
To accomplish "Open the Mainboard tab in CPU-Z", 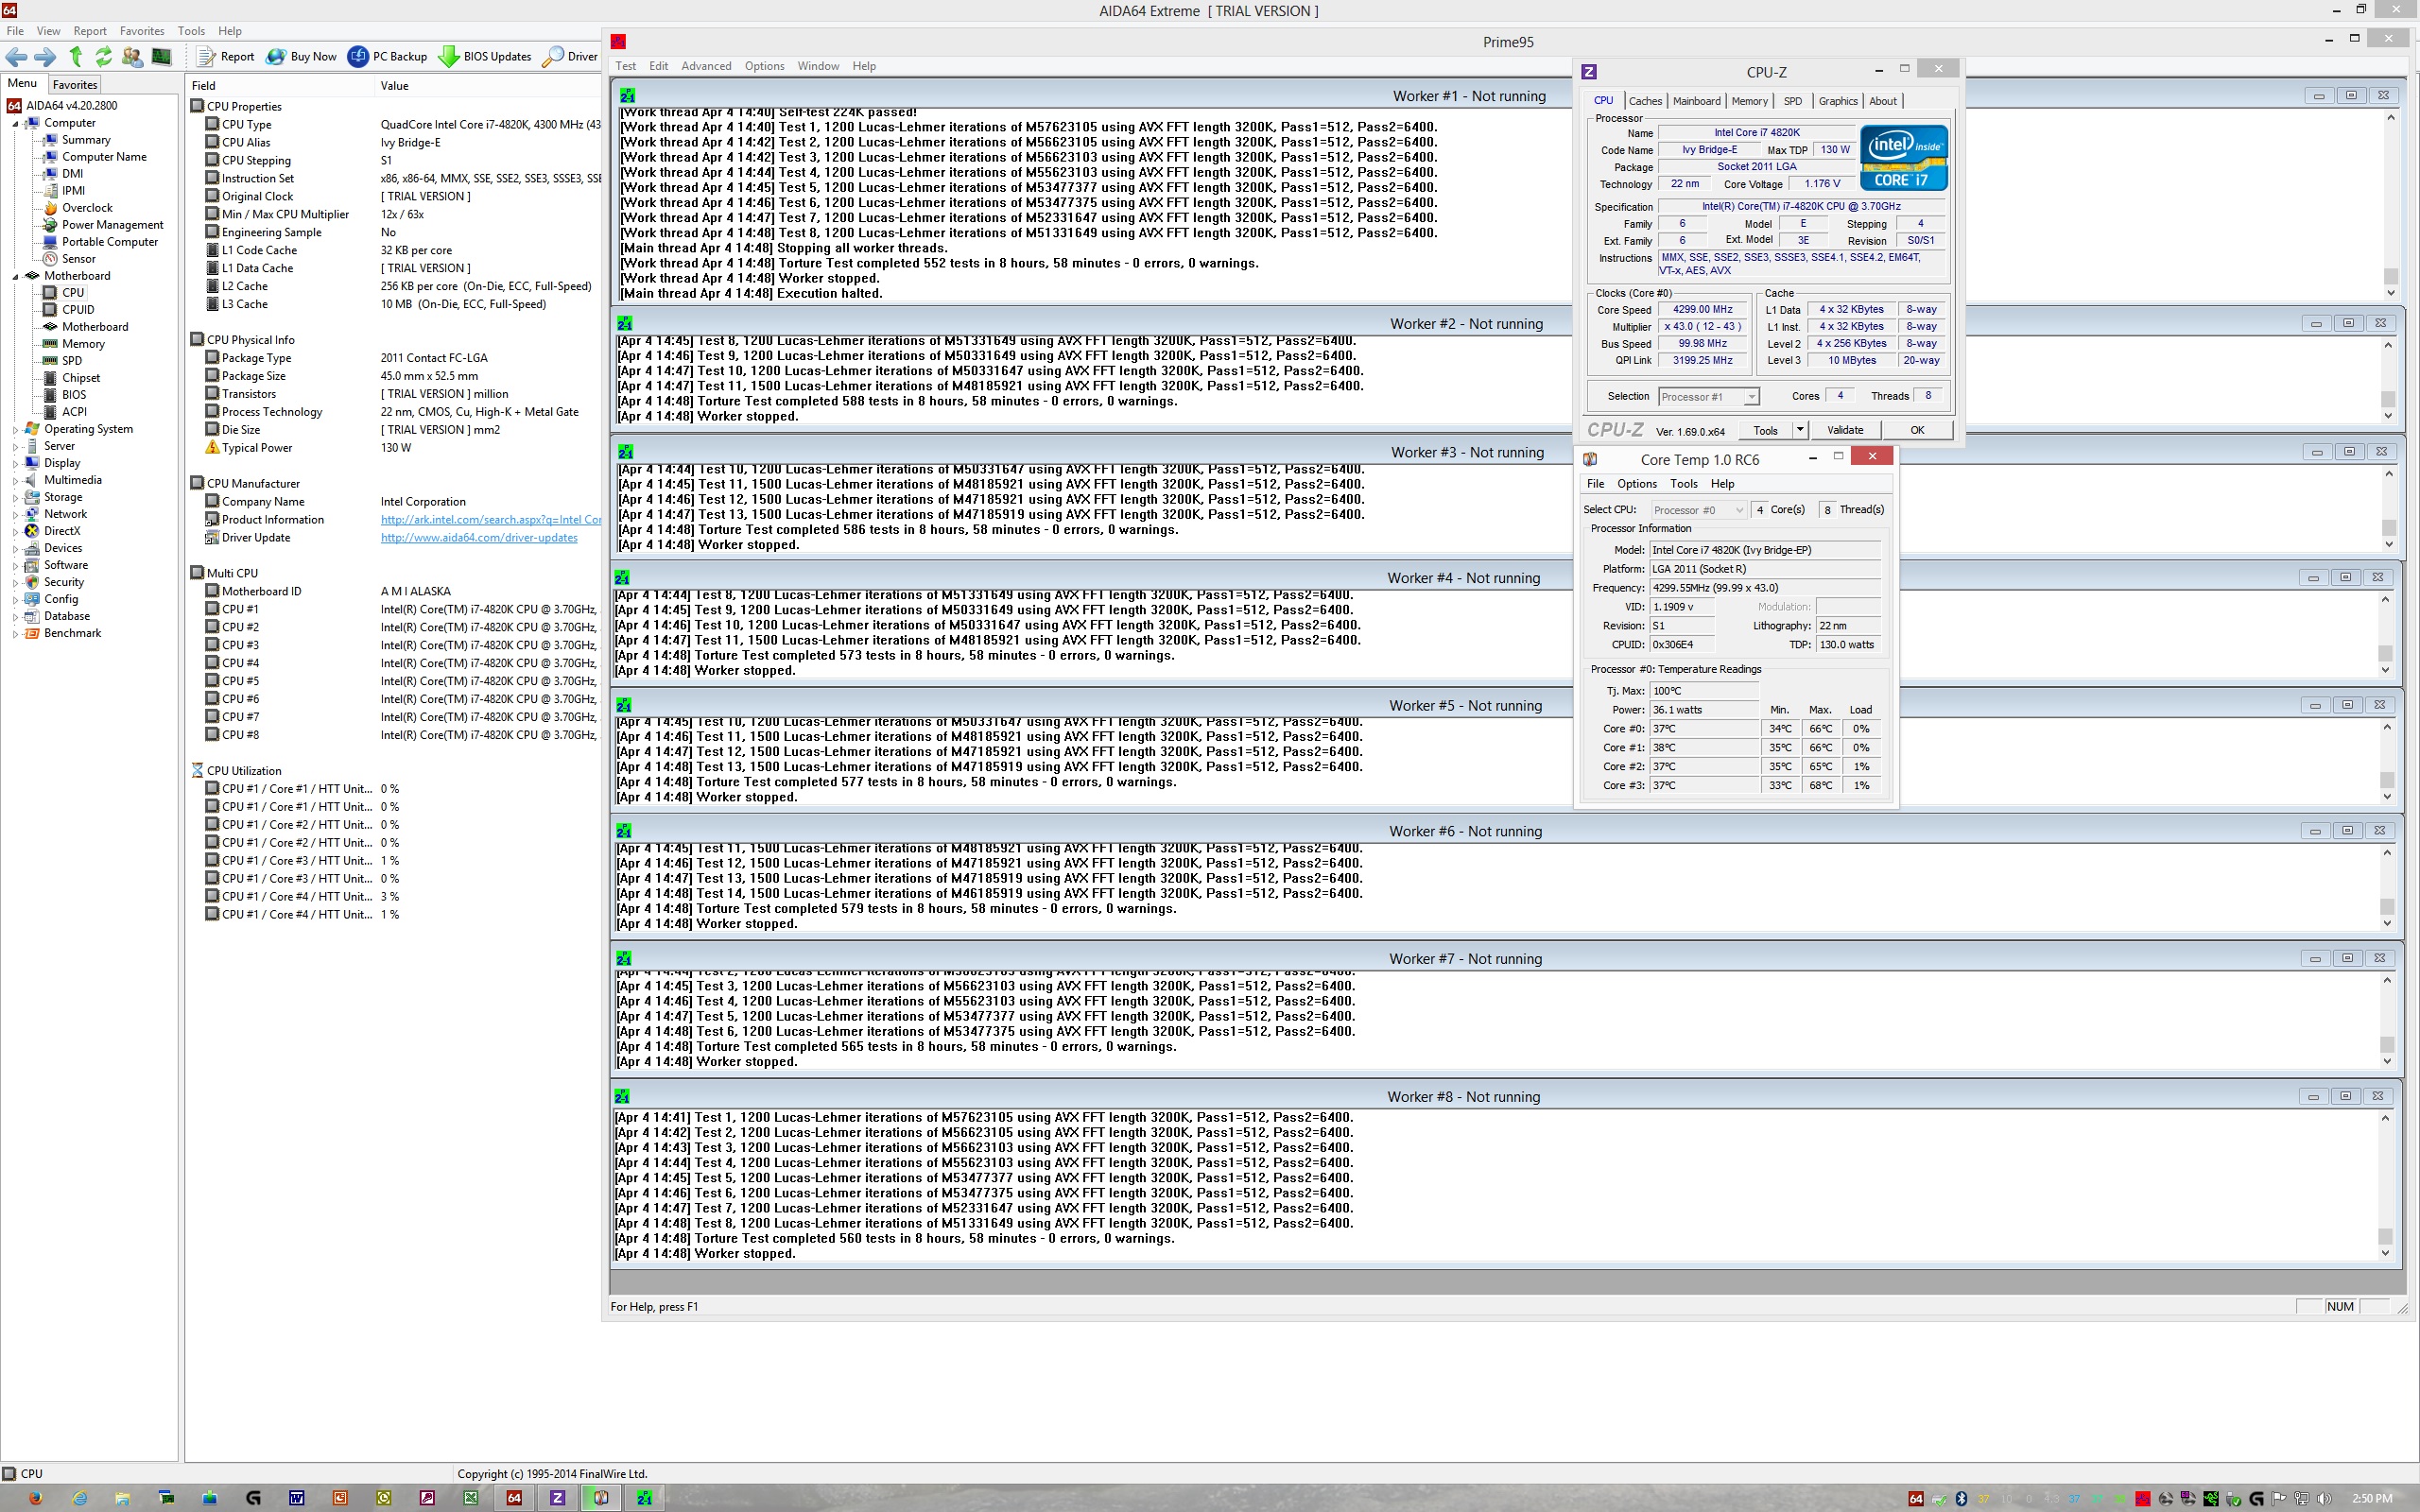I will [x=1696, y=101].
